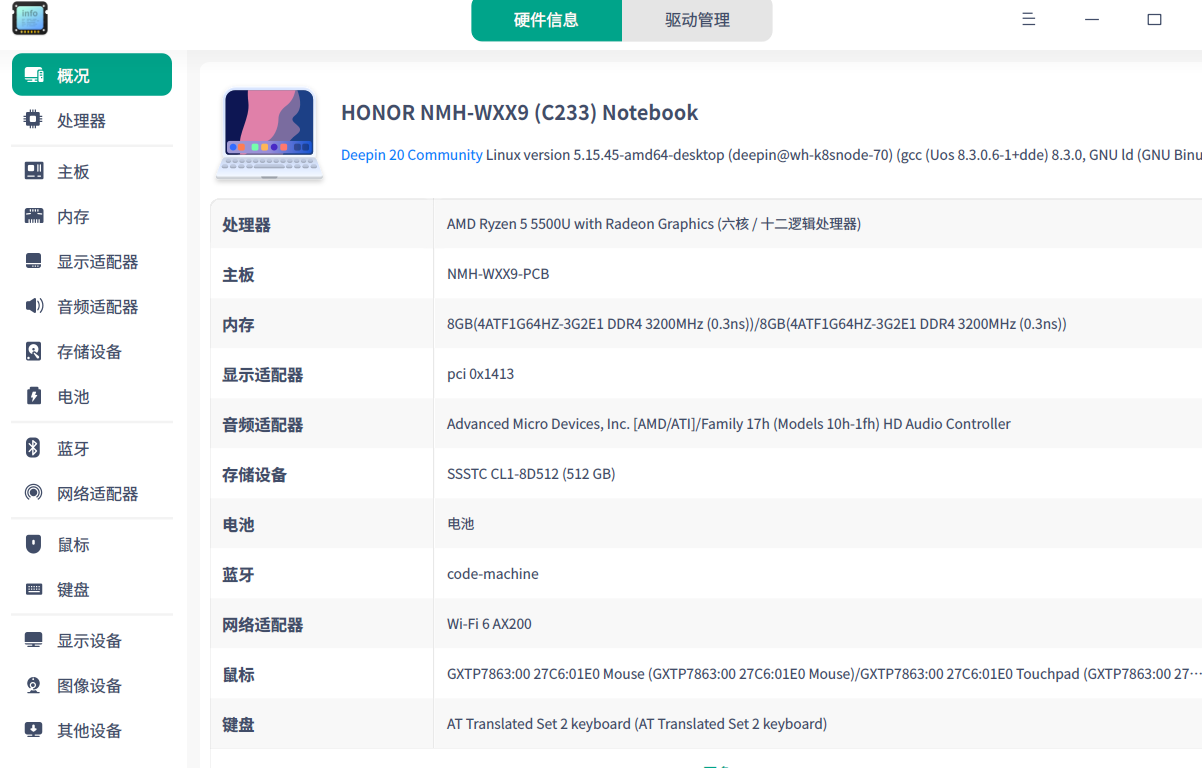This screenshot has width=1202, height=768.
Task: Click the 鼠标 row label in overview table
Action: tap(238, 675)
